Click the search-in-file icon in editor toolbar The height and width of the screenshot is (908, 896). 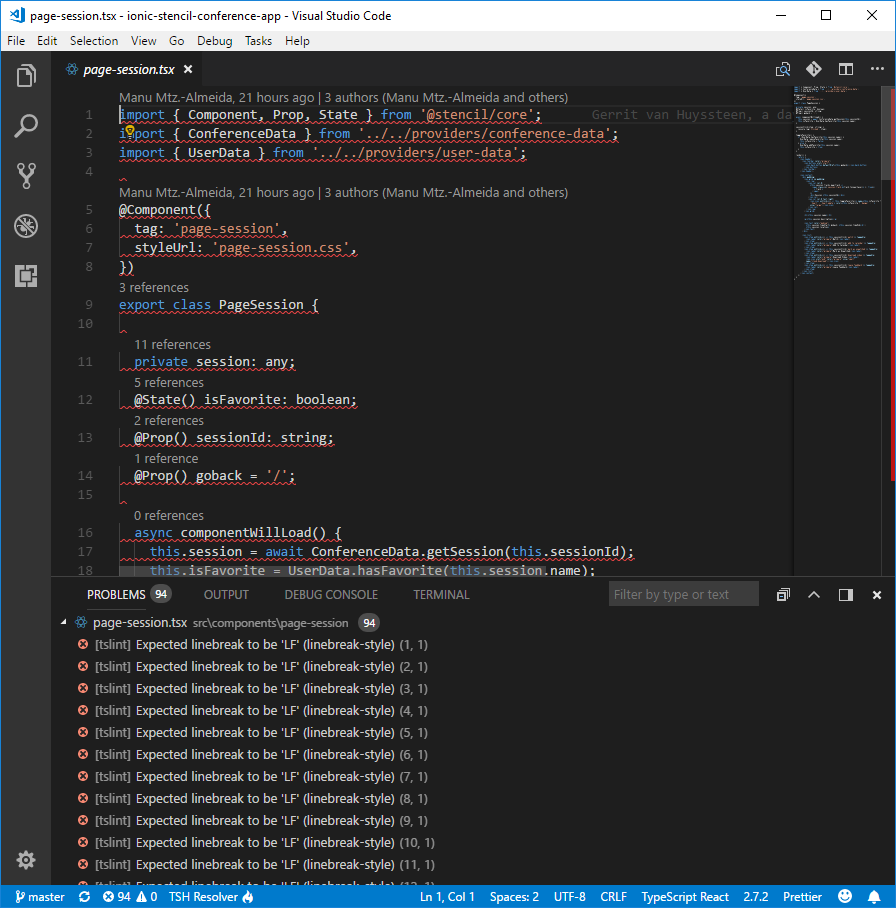[783, 69]
